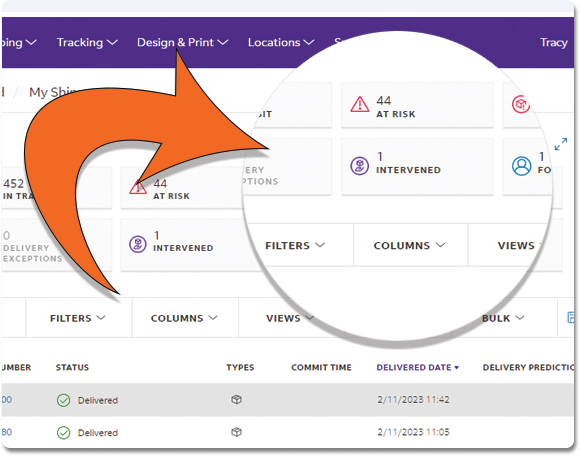Click the DELIVERY PREDICTION column header
580x456 pixels.
click(528, 367)
